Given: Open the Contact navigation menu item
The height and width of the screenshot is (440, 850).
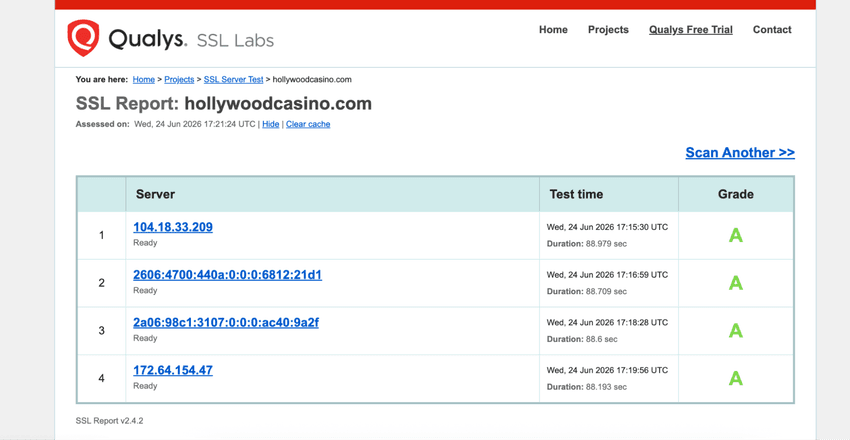Looking at the screenshot, I should [772, 30].
